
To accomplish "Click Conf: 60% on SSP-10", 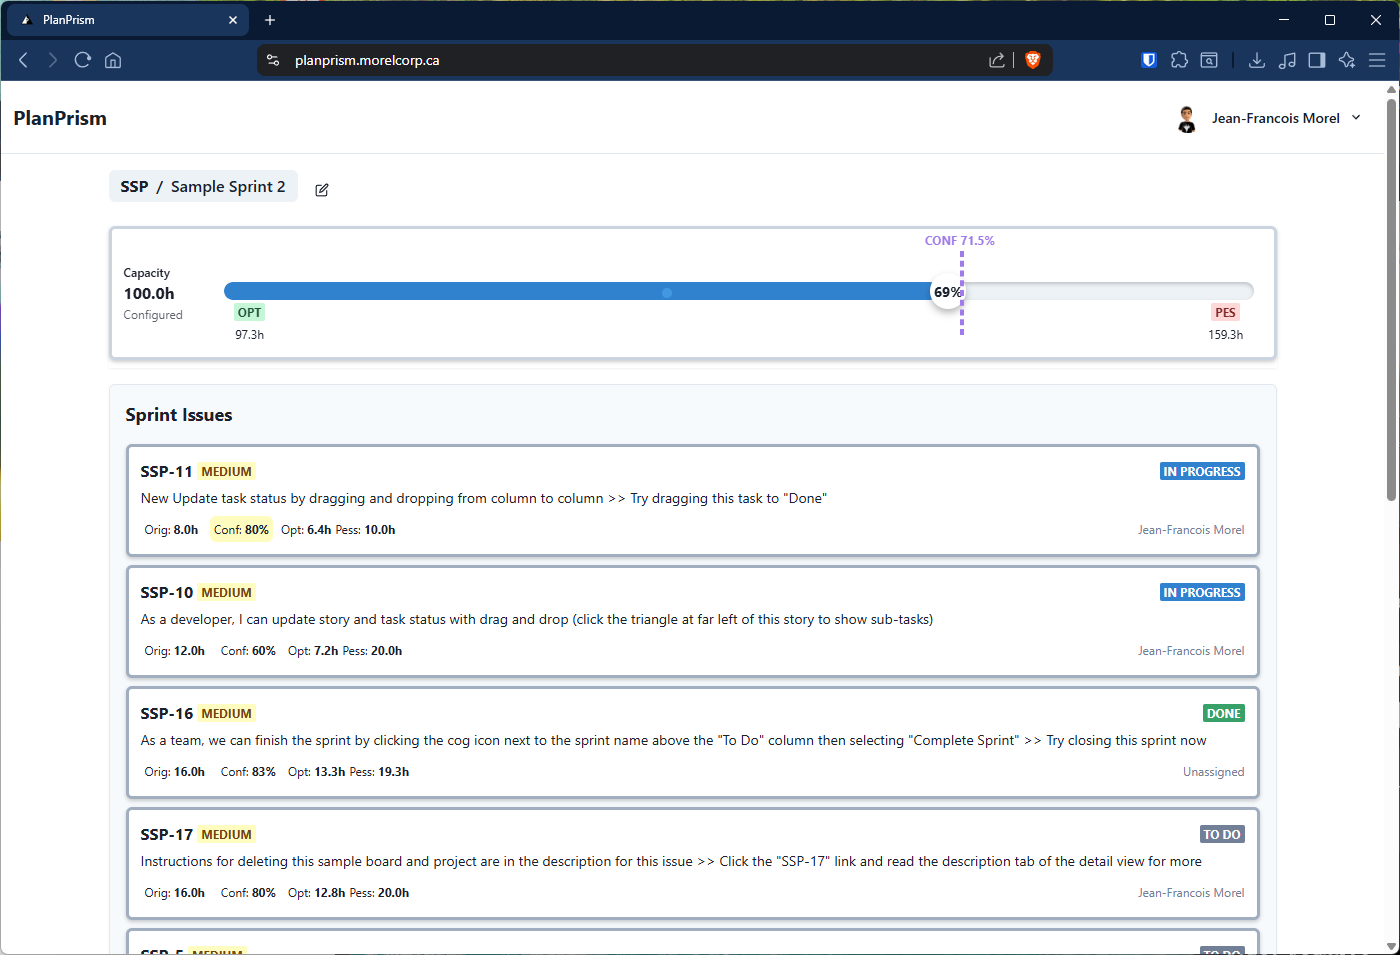I will [248, 651].
